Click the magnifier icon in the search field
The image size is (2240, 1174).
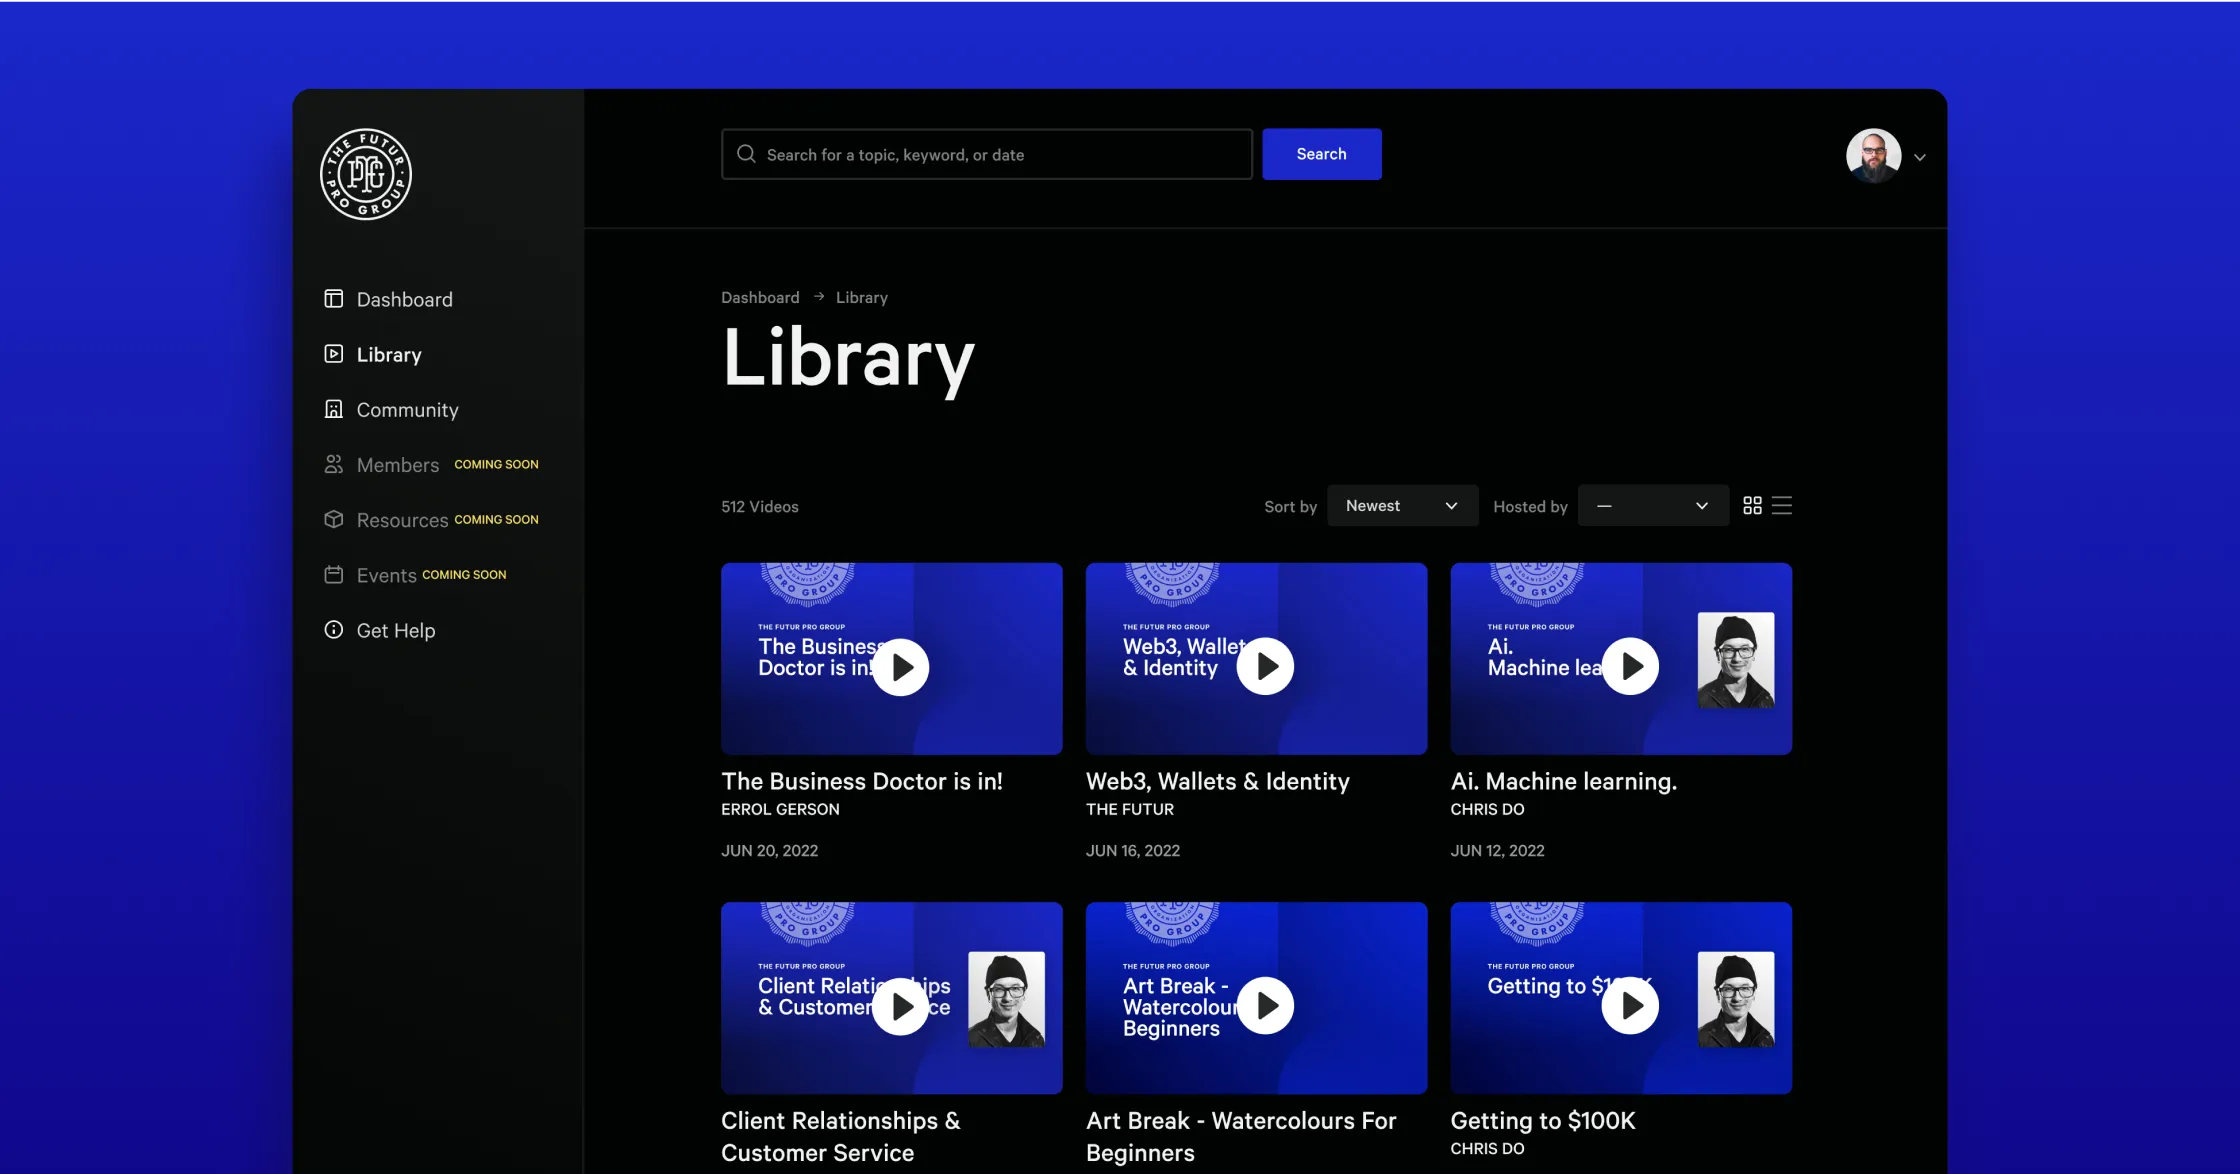coord(746,154)
